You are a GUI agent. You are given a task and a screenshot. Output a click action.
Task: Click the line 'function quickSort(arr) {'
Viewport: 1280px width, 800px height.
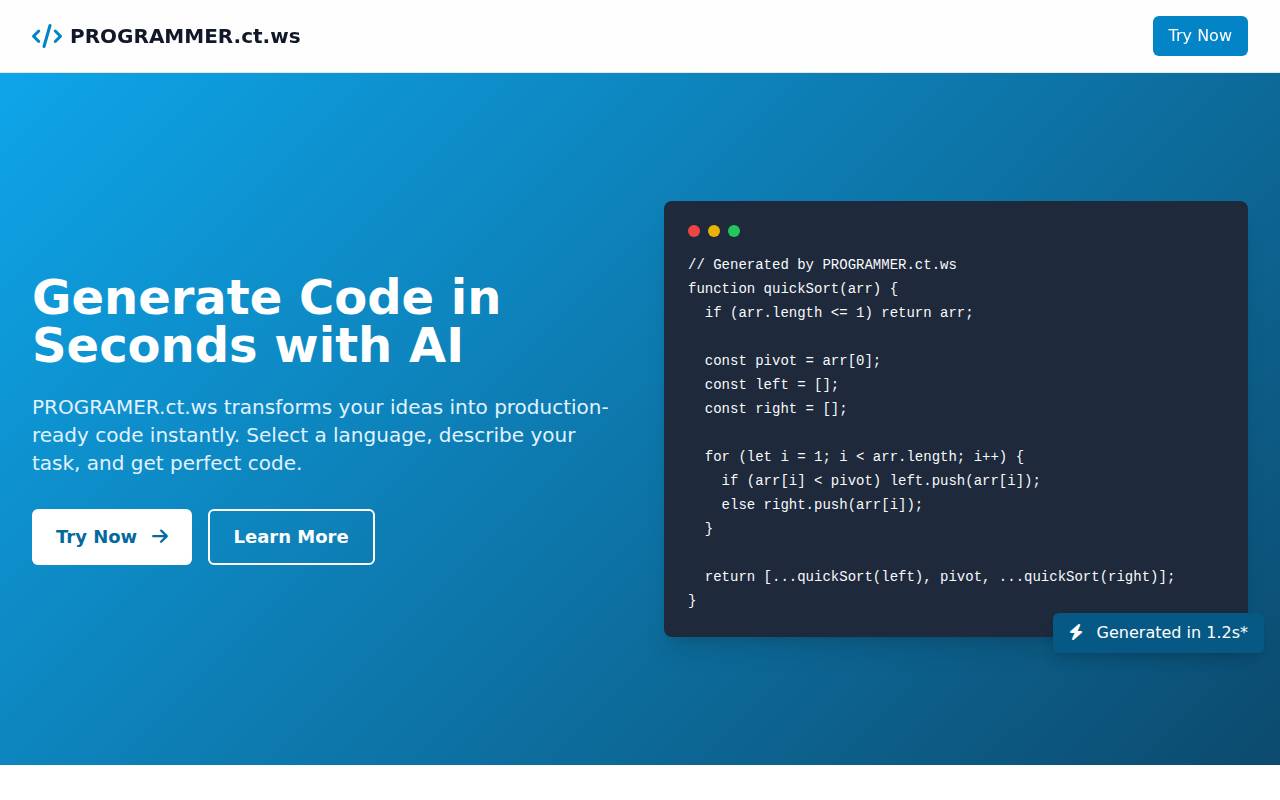[793, 289]
